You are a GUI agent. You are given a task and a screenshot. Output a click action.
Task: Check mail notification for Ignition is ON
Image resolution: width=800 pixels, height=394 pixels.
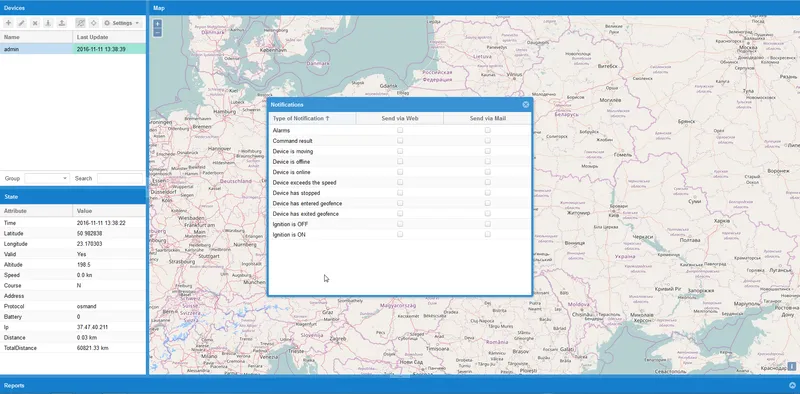point(488,234)
